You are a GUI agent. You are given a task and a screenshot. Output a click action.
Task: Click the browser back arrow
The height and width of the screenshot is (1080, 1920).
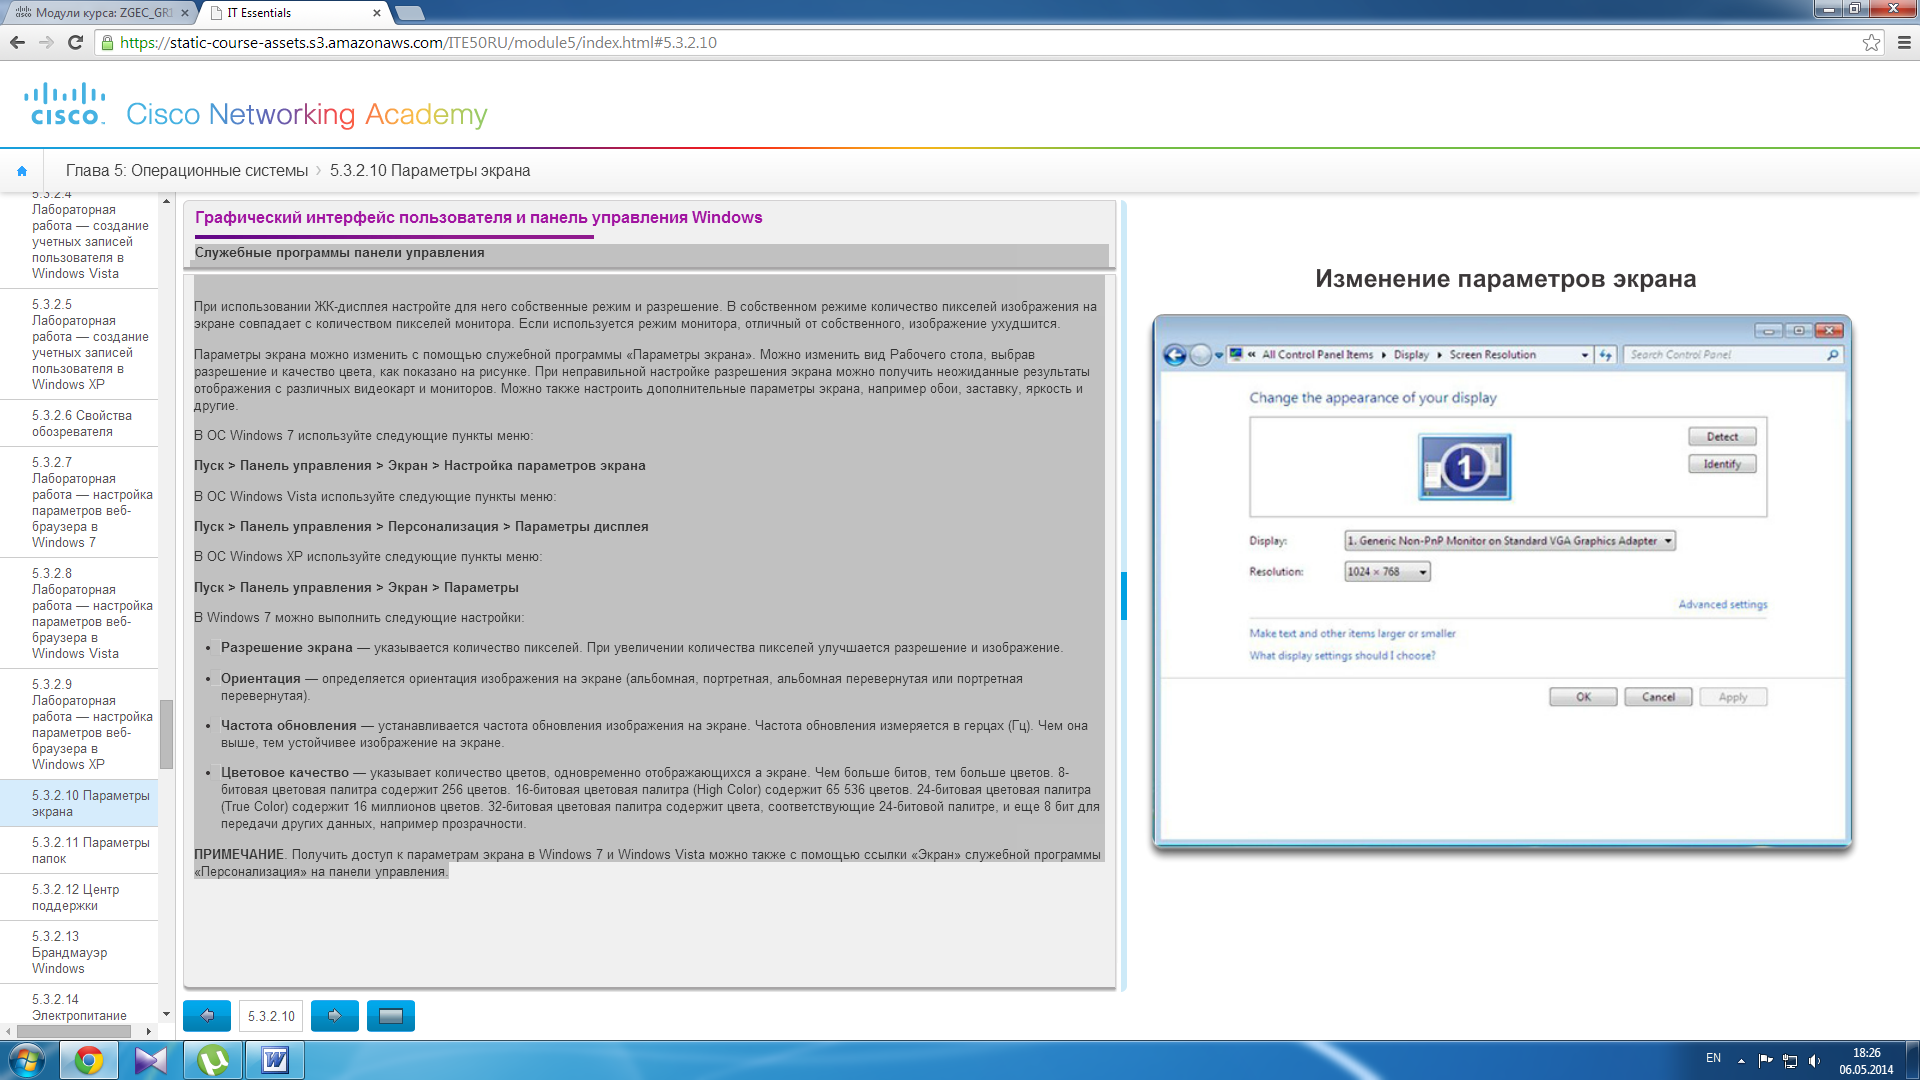(x=17, y=42)
